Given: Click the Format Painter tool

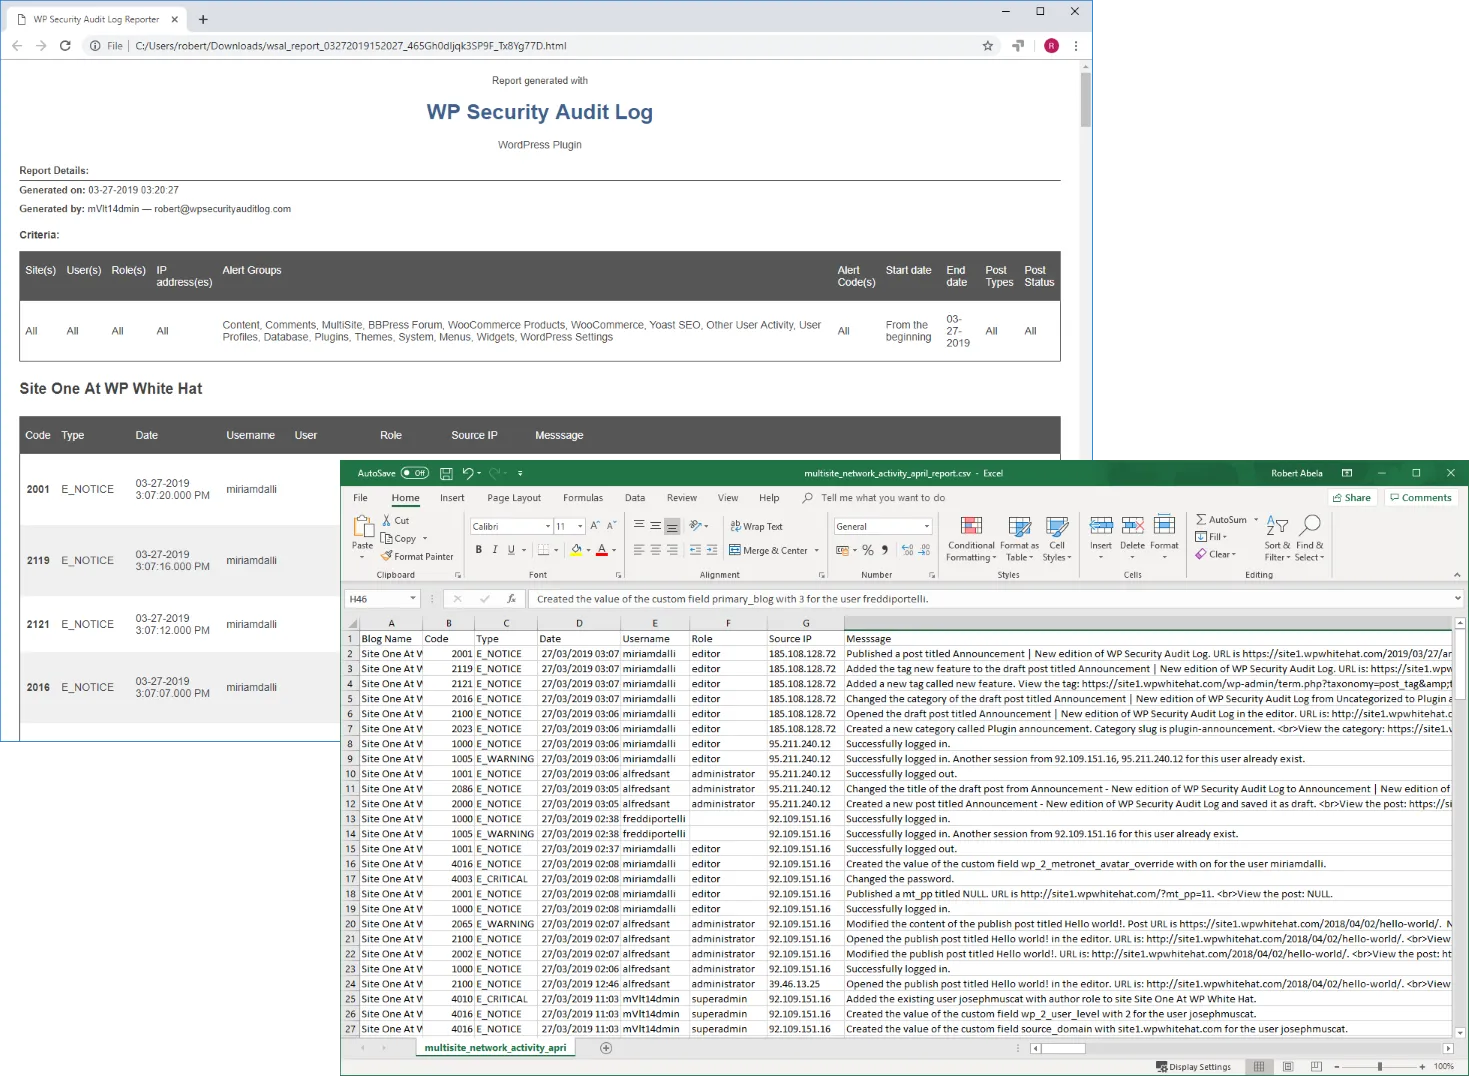Looking at the screenshot, I should 417,557.
